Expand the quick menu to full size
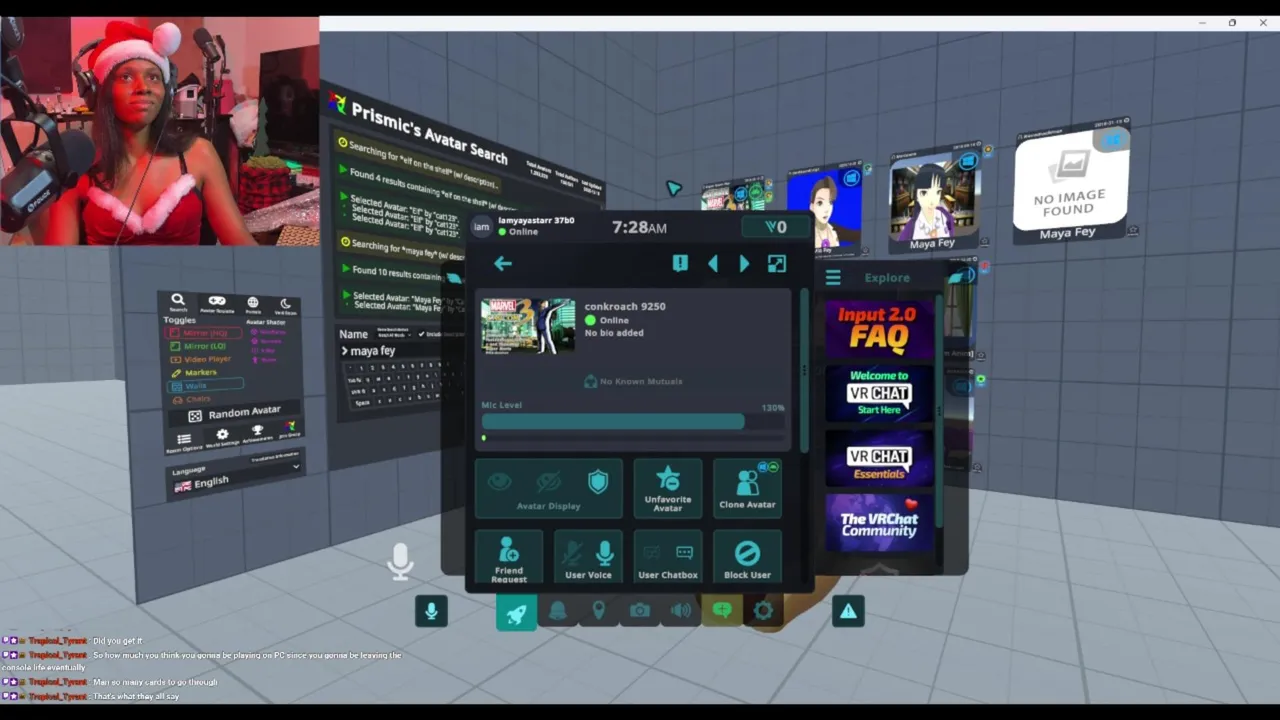This screenshot has width=1280, height=720. 777,263
